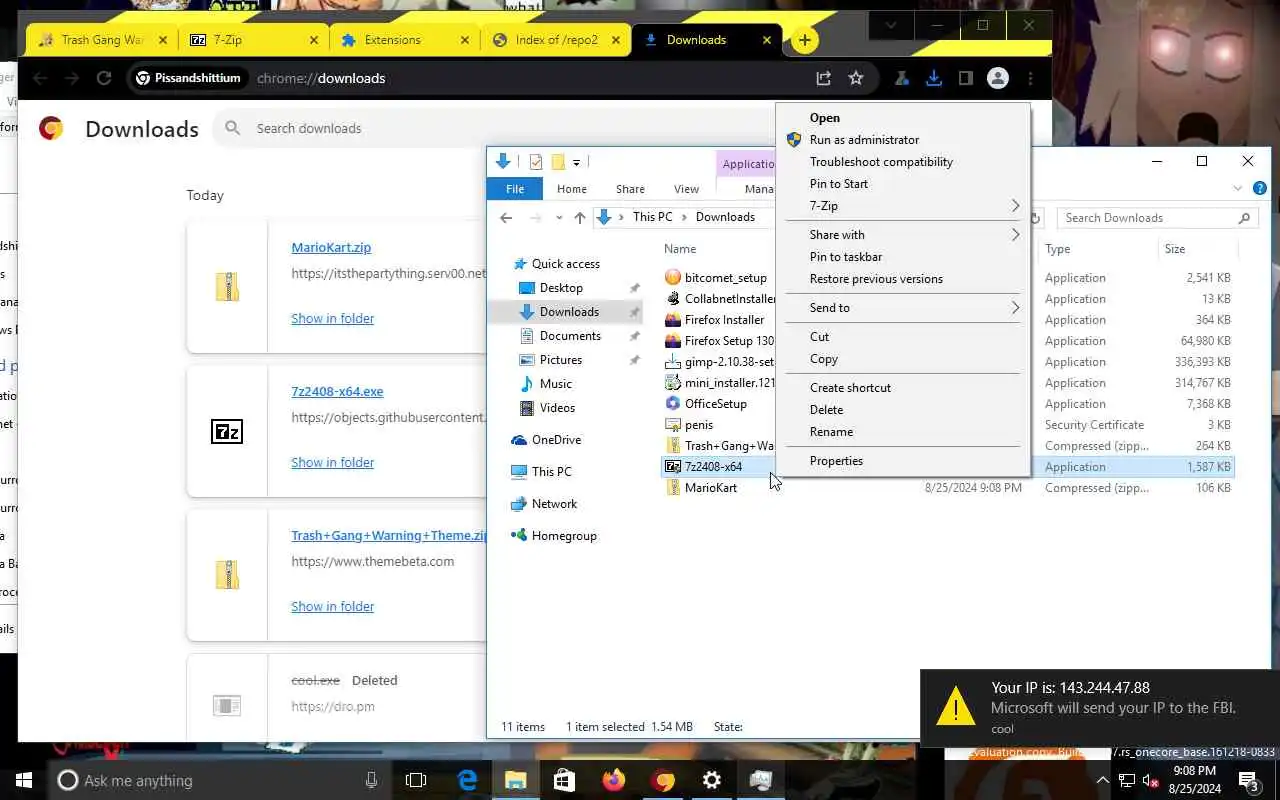Launch Firefox from the taskbar
Viewport: 1280px width, 800px height.
[x=614, y=780]
